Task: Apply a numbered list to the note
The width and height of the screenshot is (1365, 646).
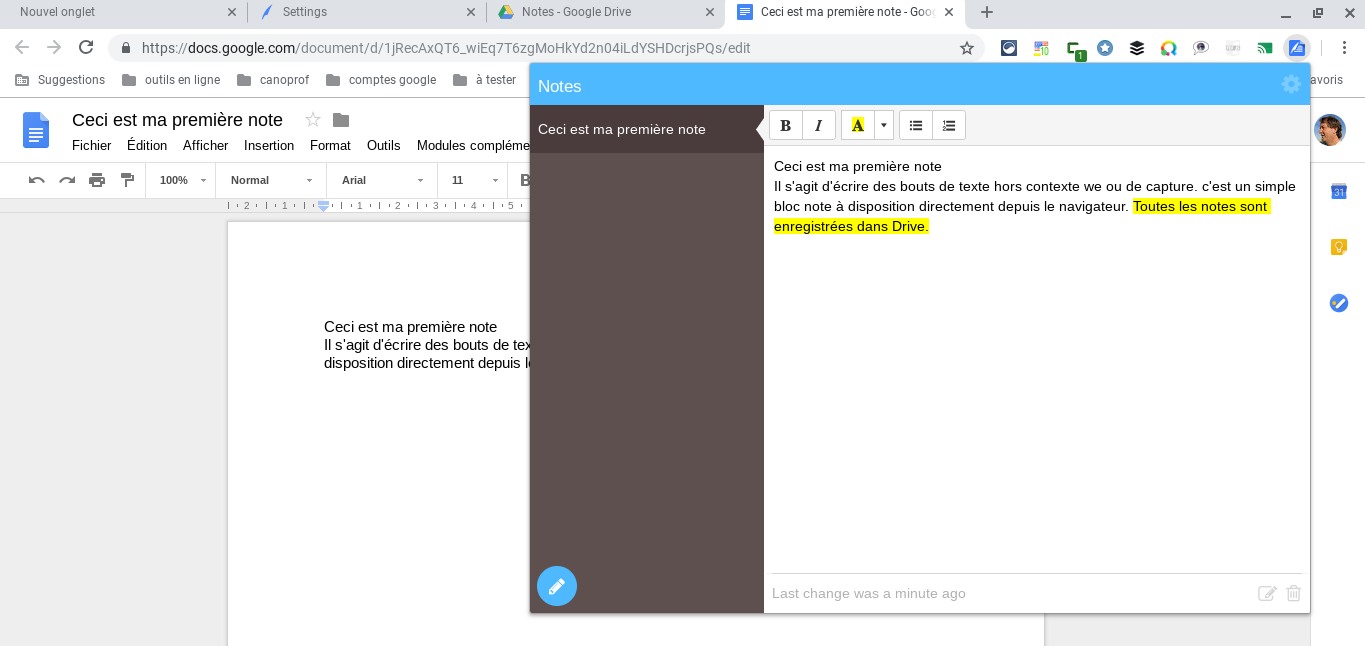Action: [x=948, y=124]
